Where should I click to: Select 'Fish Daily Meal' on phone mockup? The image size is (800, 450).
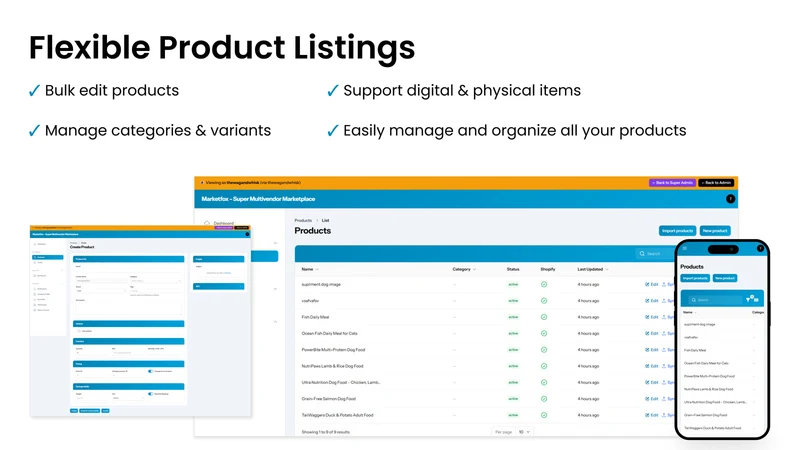(x=695, y=350)
